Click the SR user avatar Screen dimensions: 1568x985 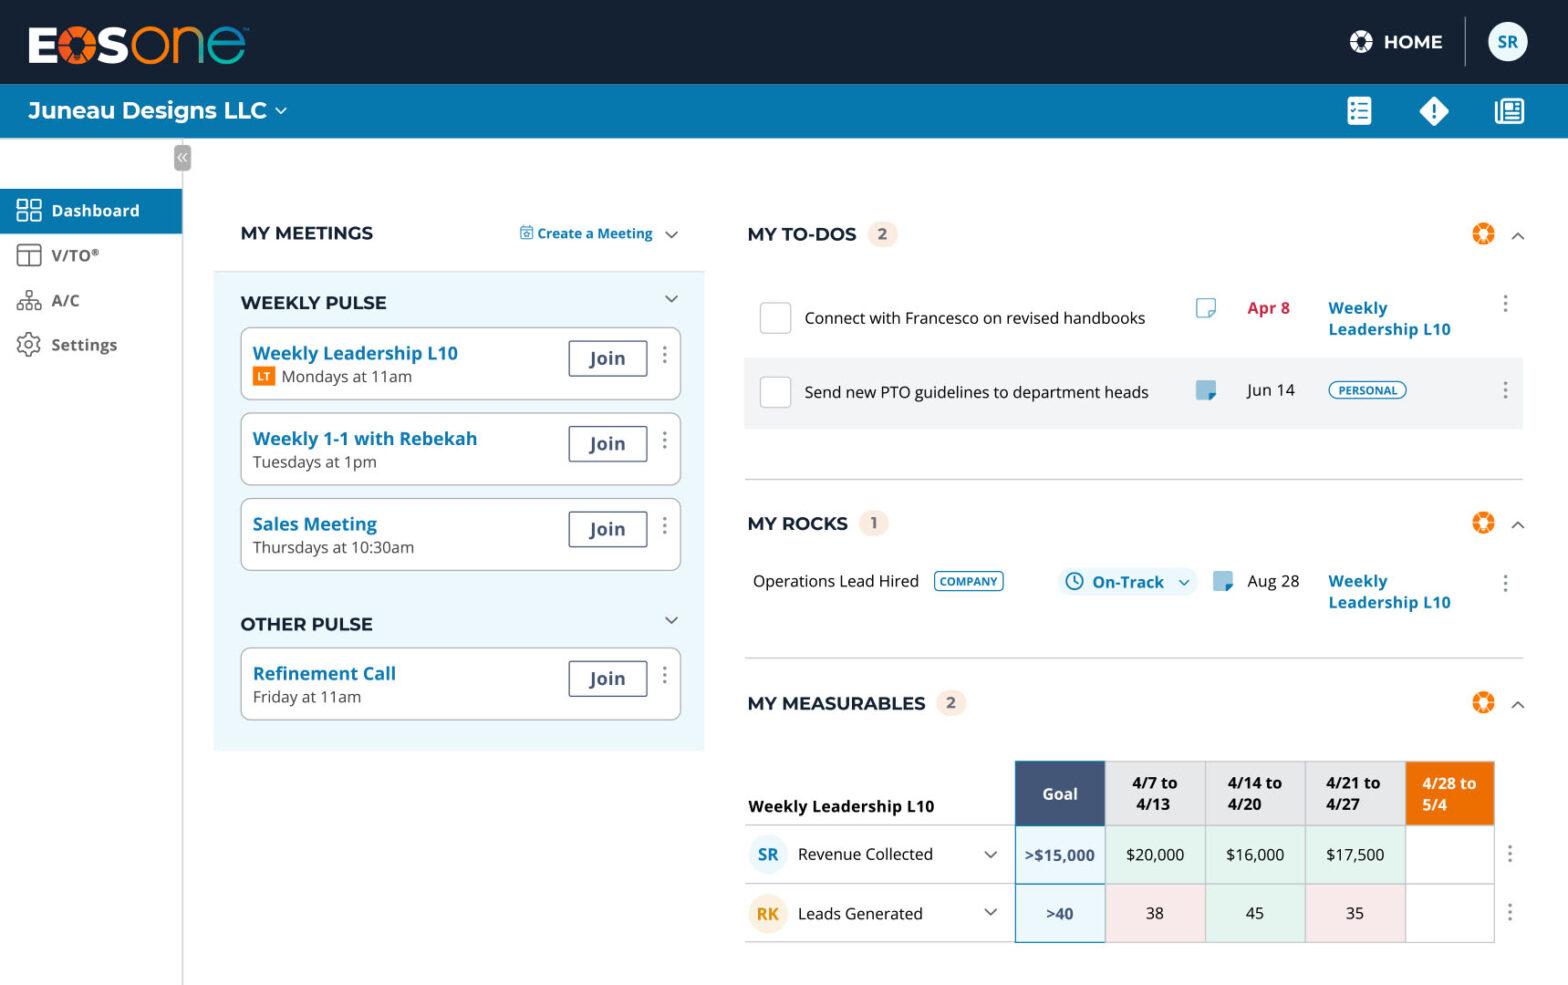[1506, 42]
